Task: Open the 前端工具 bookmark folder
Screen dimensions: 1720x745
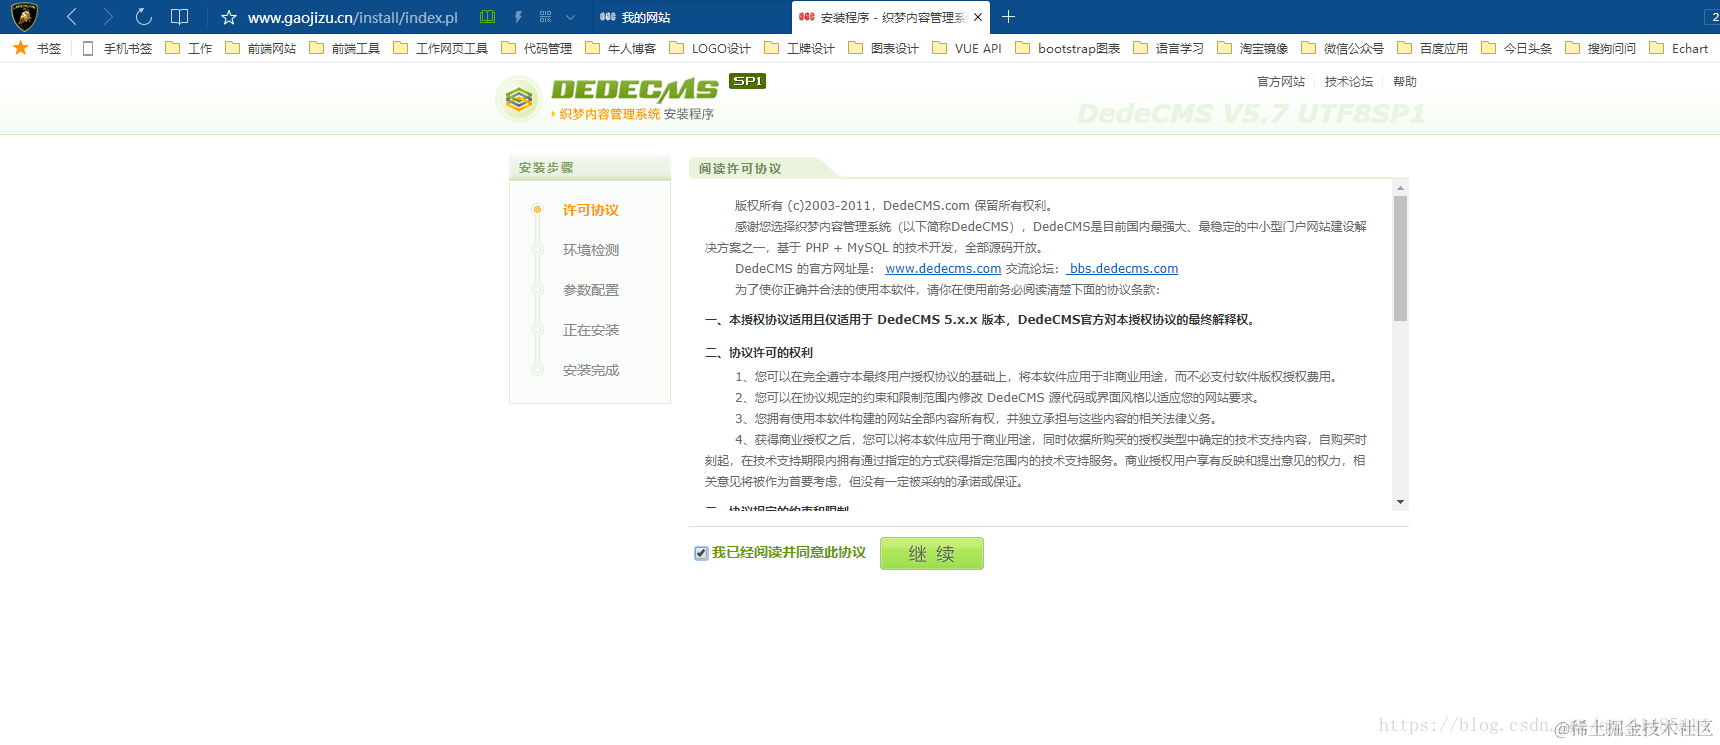Action: click(345, 48)
